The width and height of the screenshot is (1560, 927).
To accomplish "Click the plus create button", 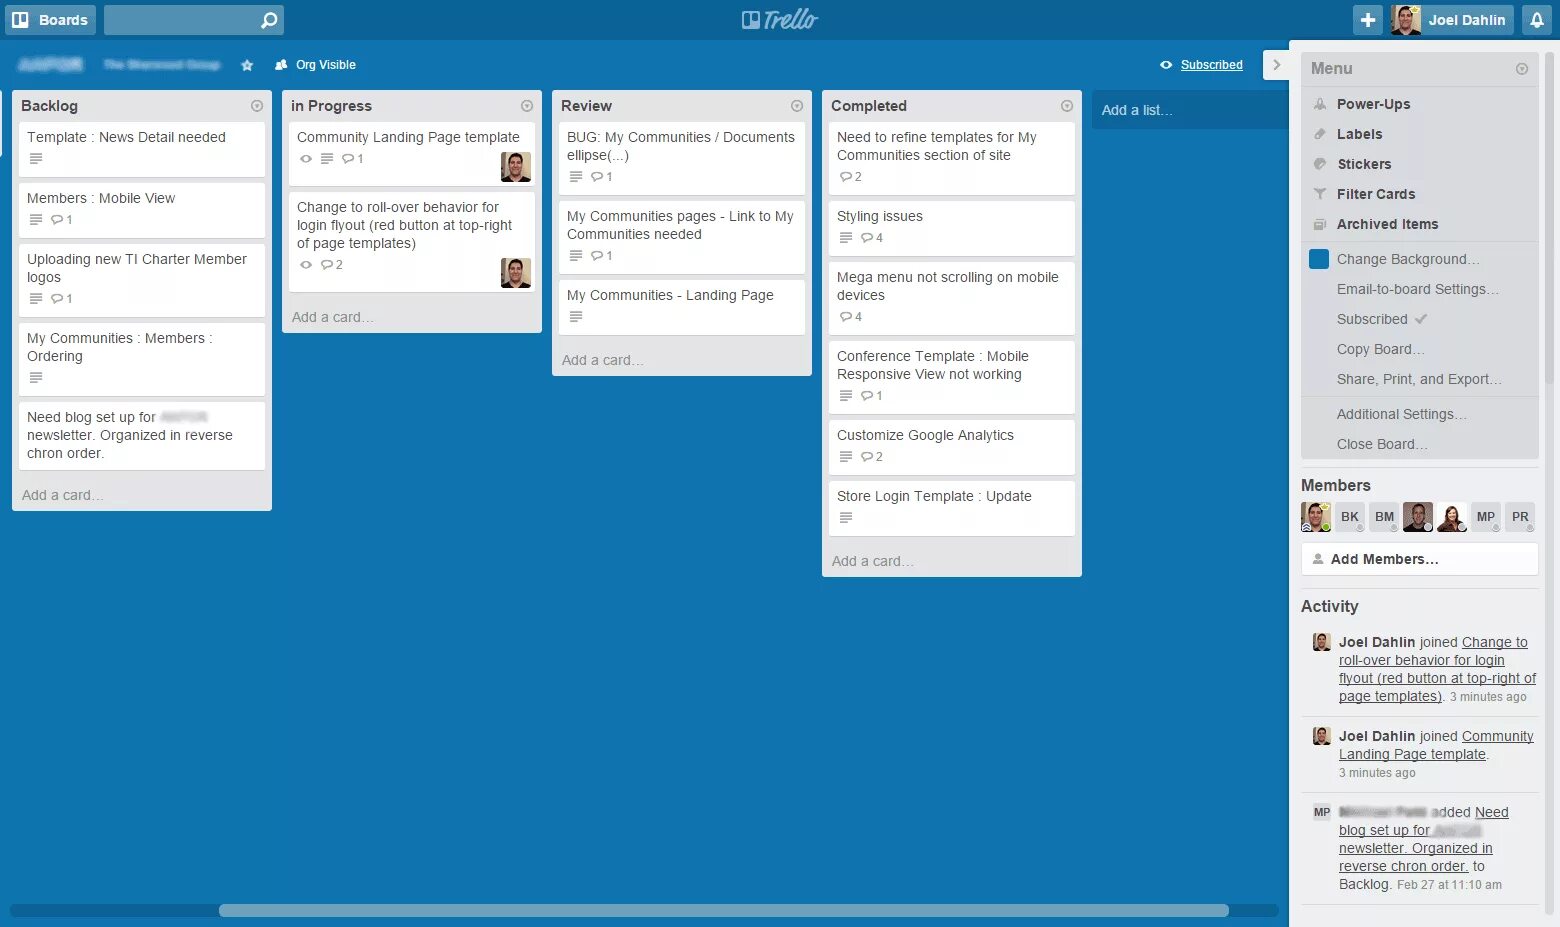I will click(1368, 20).
